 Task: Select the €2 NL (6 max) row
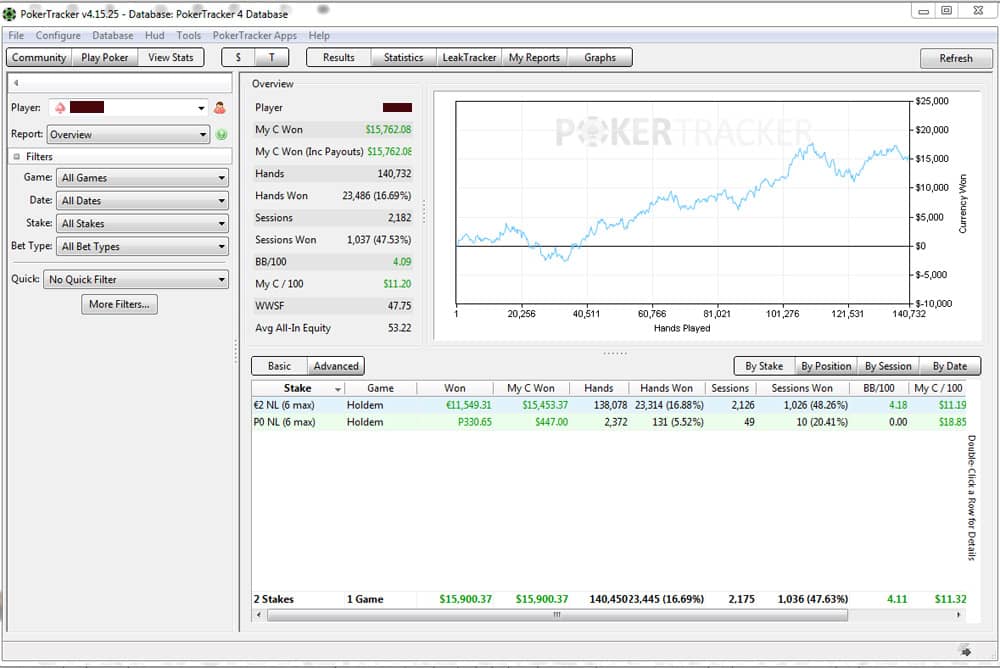coord(609,405)
